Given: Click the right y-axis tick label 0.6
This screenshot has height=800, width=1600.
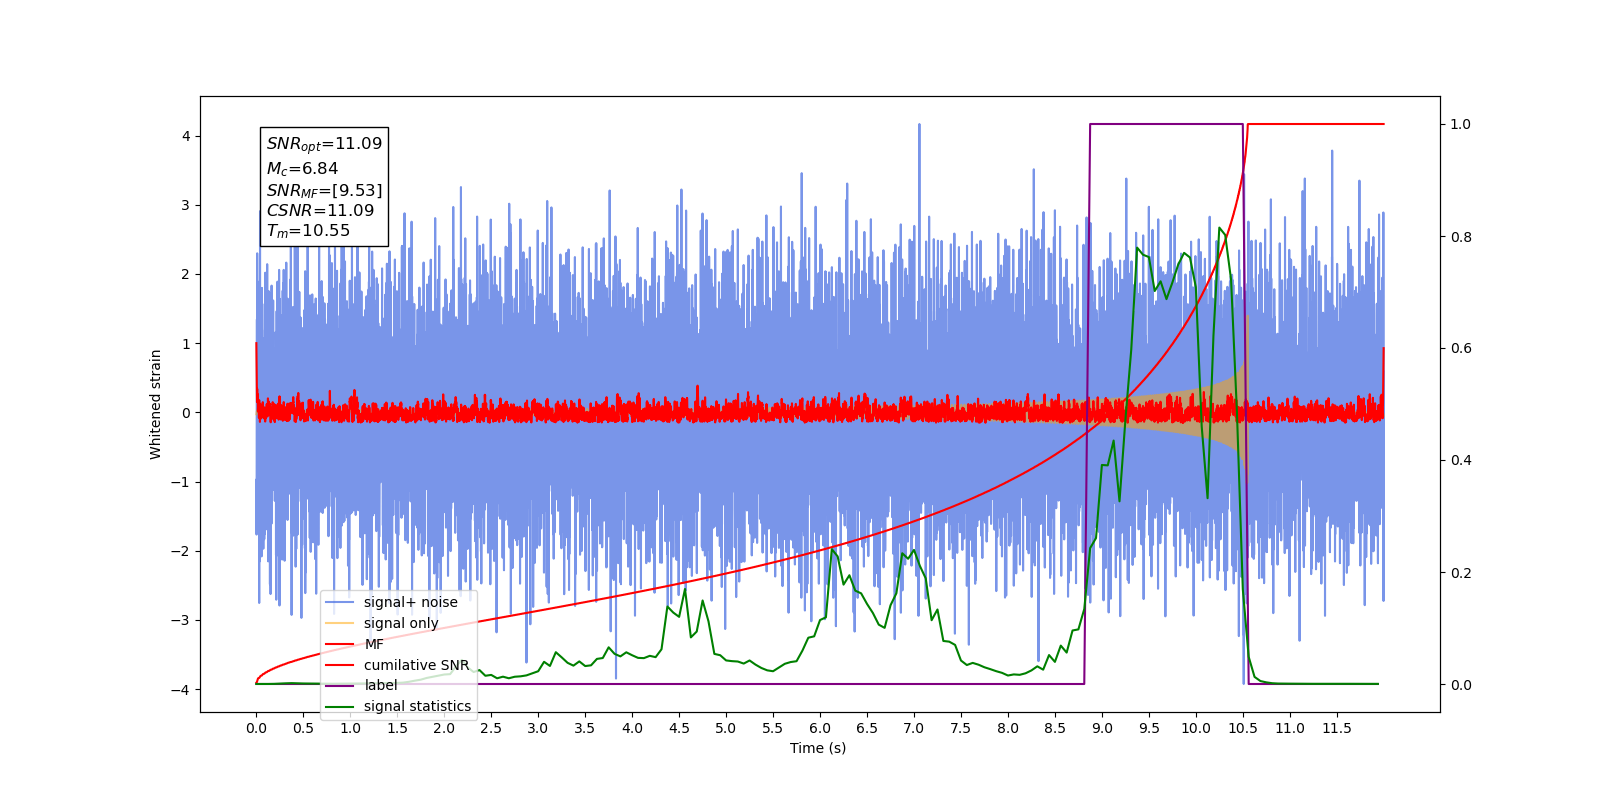Looking at the screenshot, I should pos(1461,348).
